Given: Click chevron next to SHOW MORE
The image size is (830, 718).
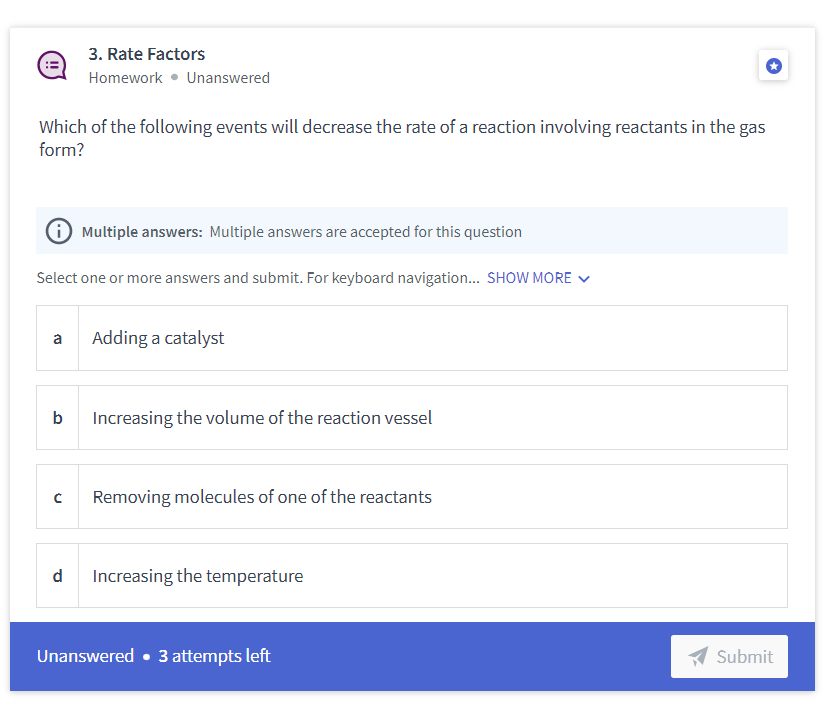Looking at the screenshot, I should [584, 279].
